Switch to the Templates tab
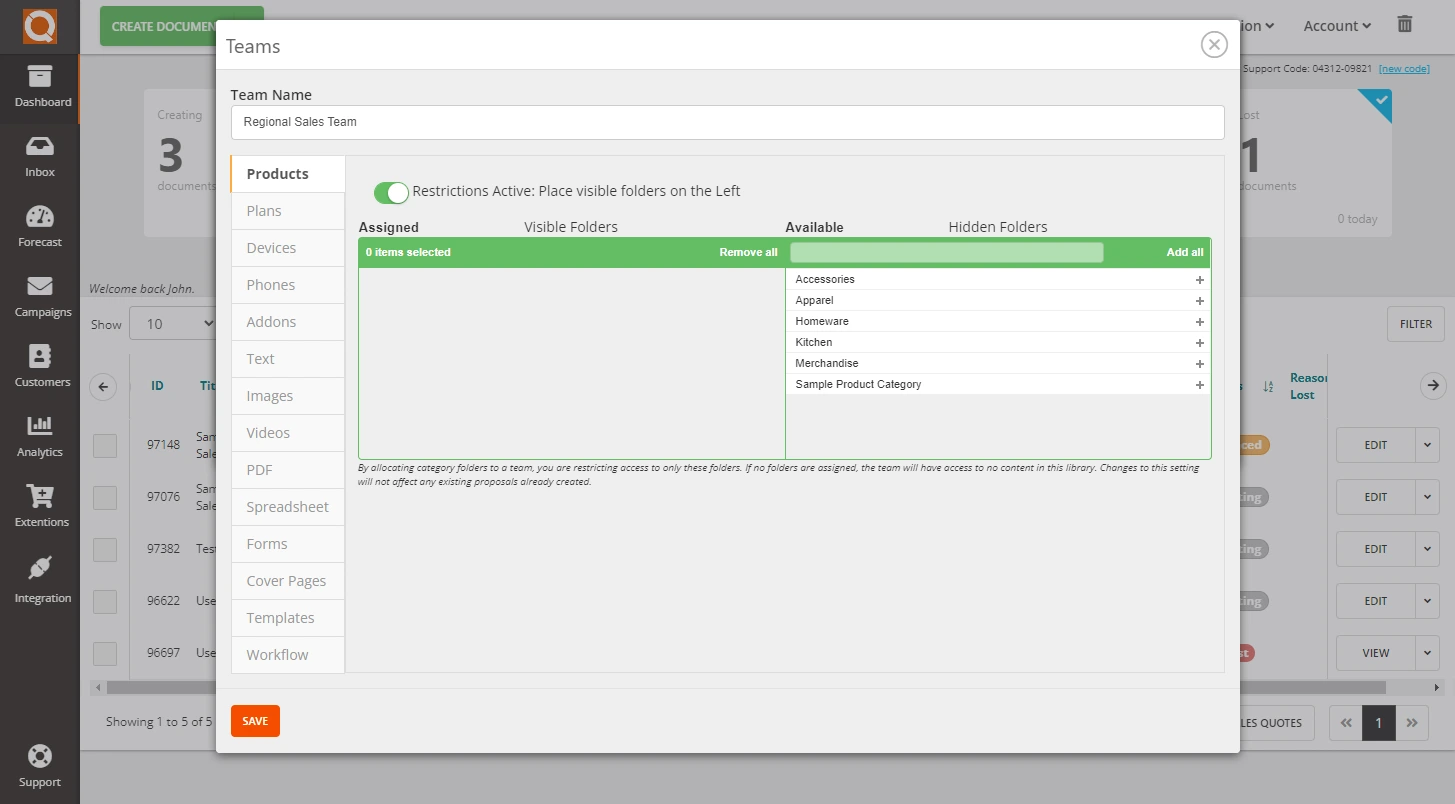 click(280, 618)
